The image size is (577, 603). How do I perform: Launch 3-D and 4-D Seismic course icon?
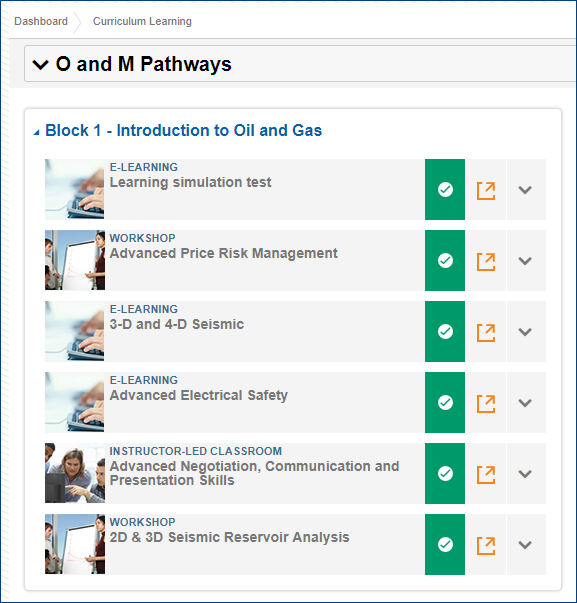(x=486, y=333)
